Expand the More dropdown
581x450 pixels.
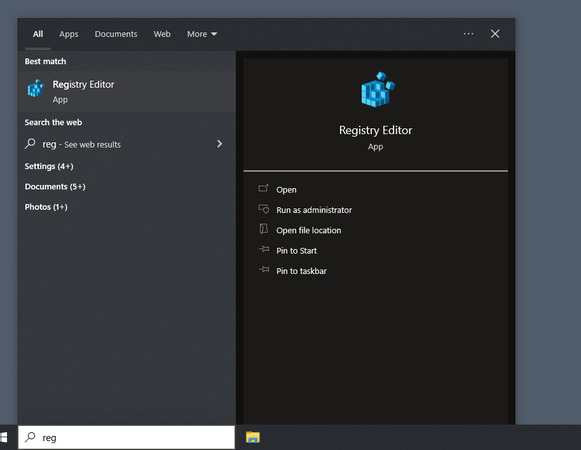tap(202, 34)
